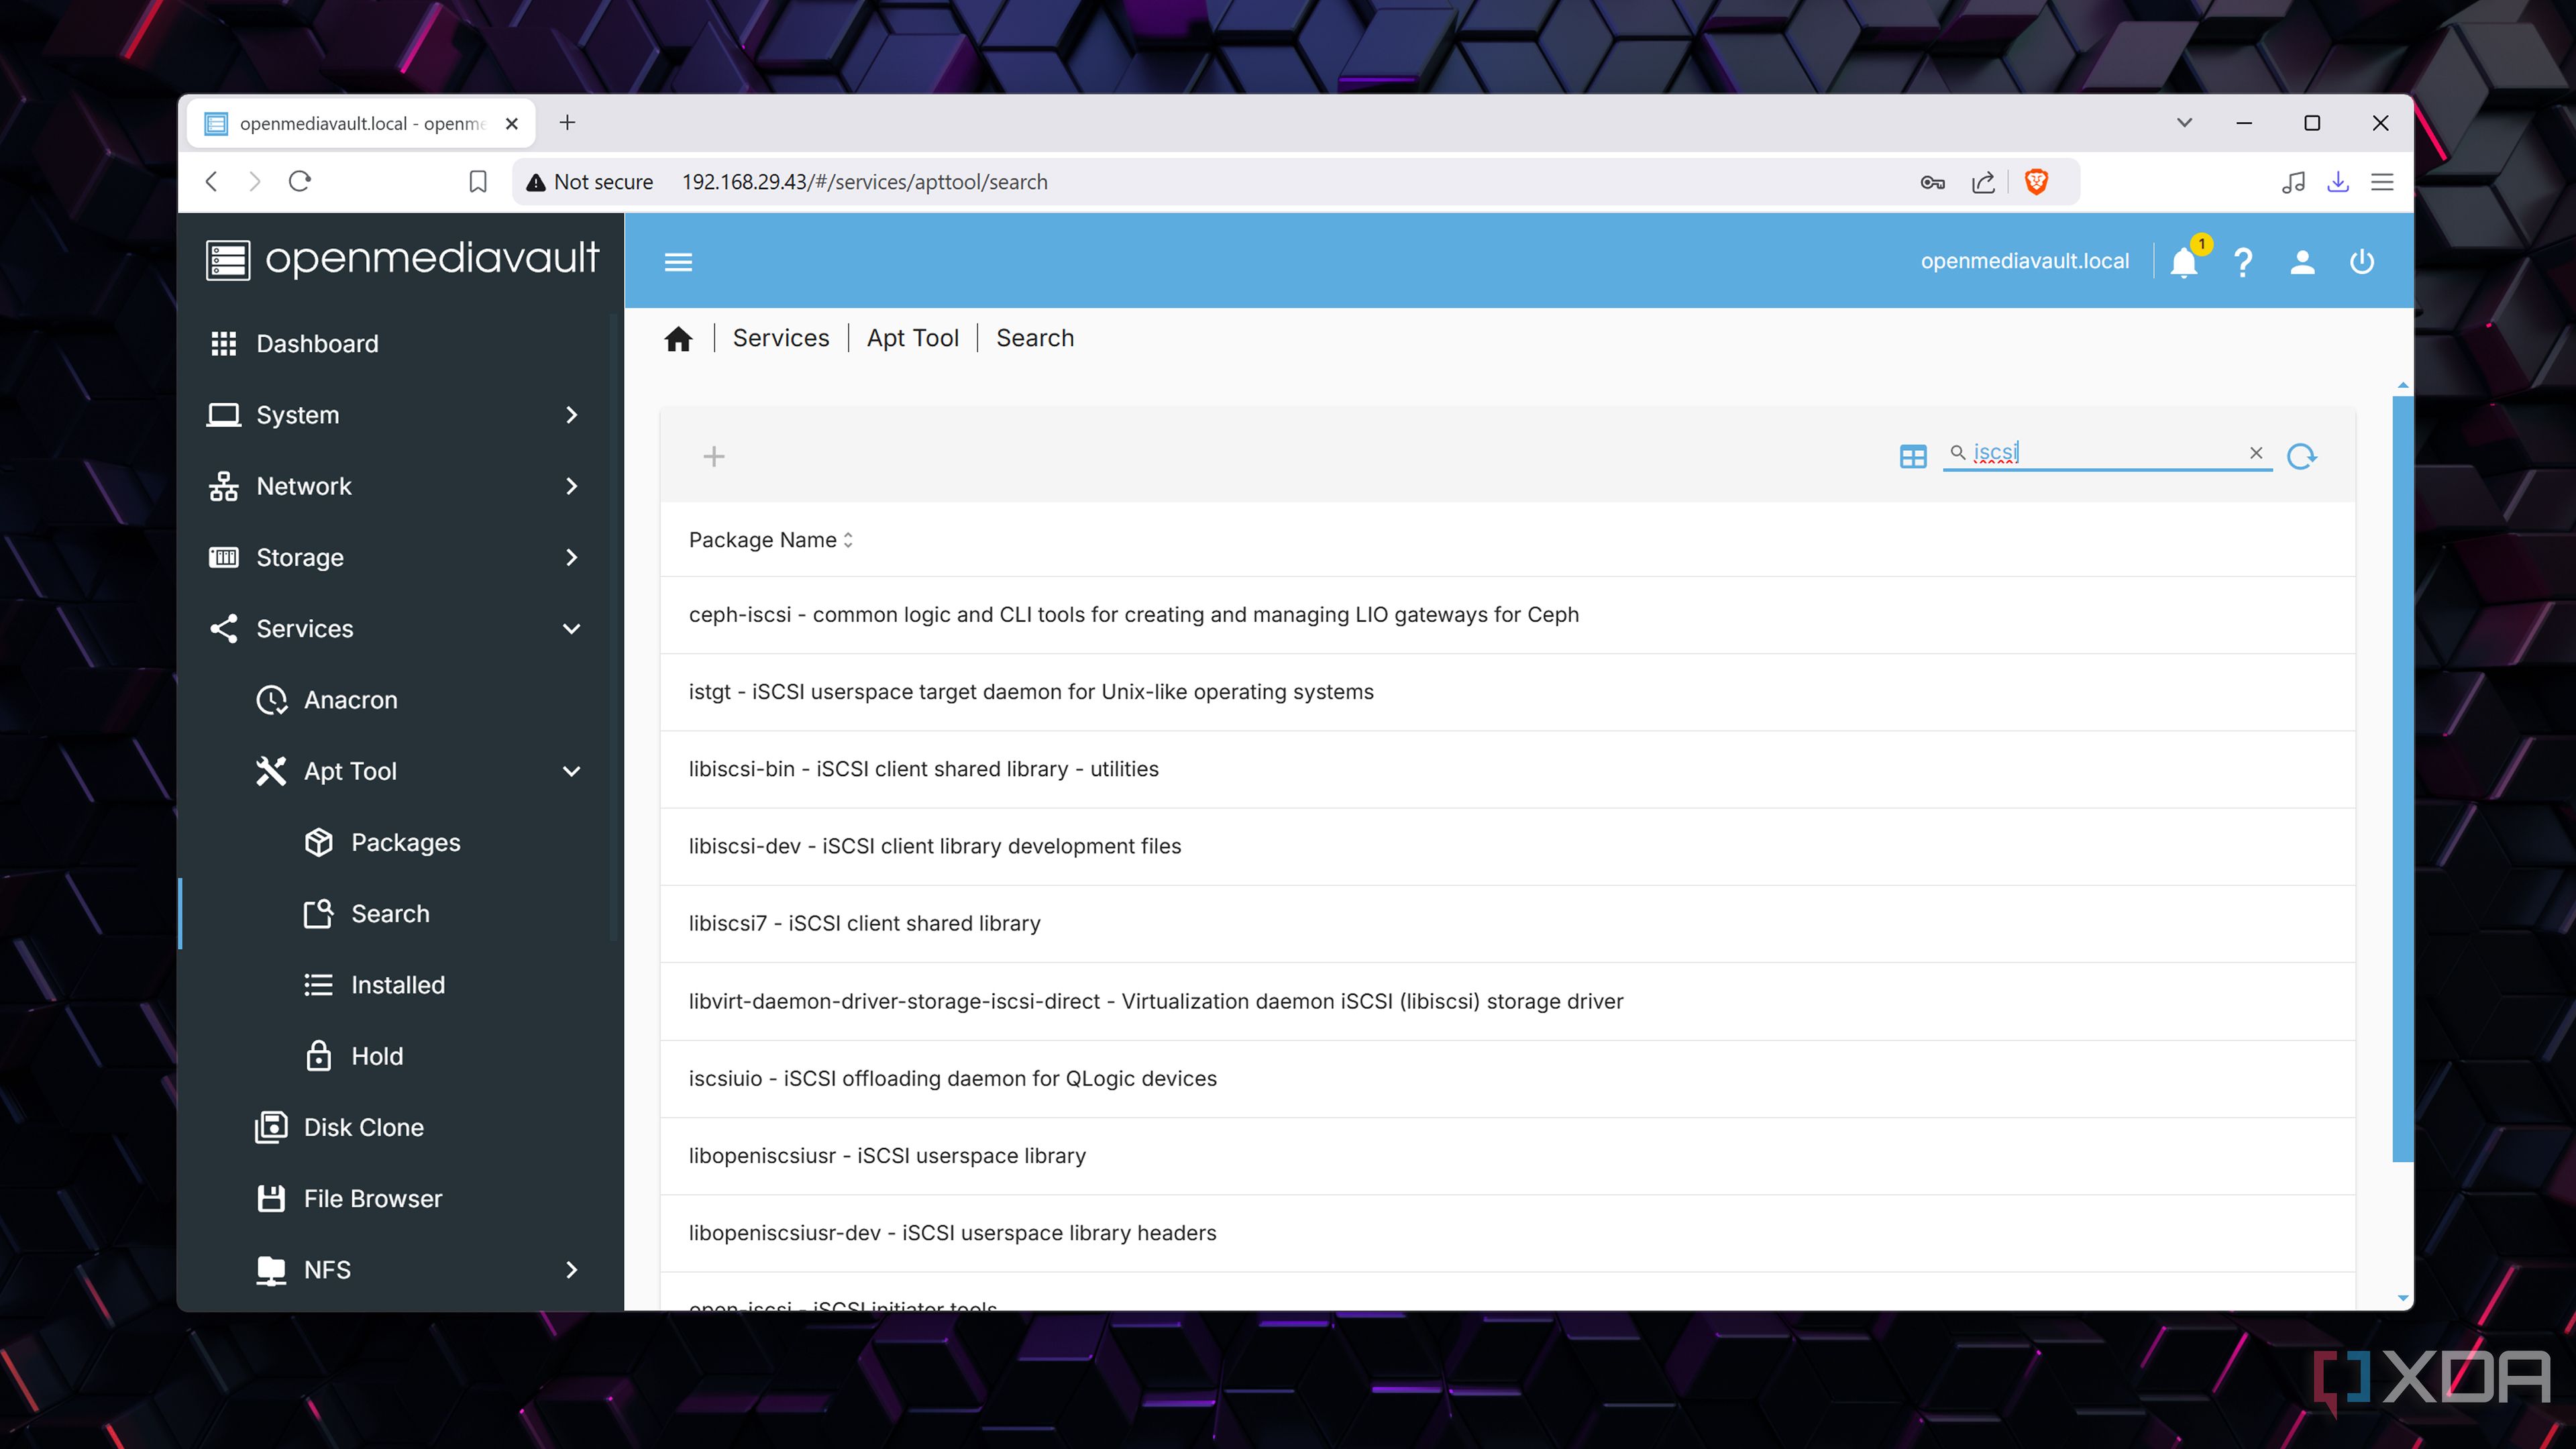Click the power icon in header
The image size is (2576, 1449).
(2361, 262)
